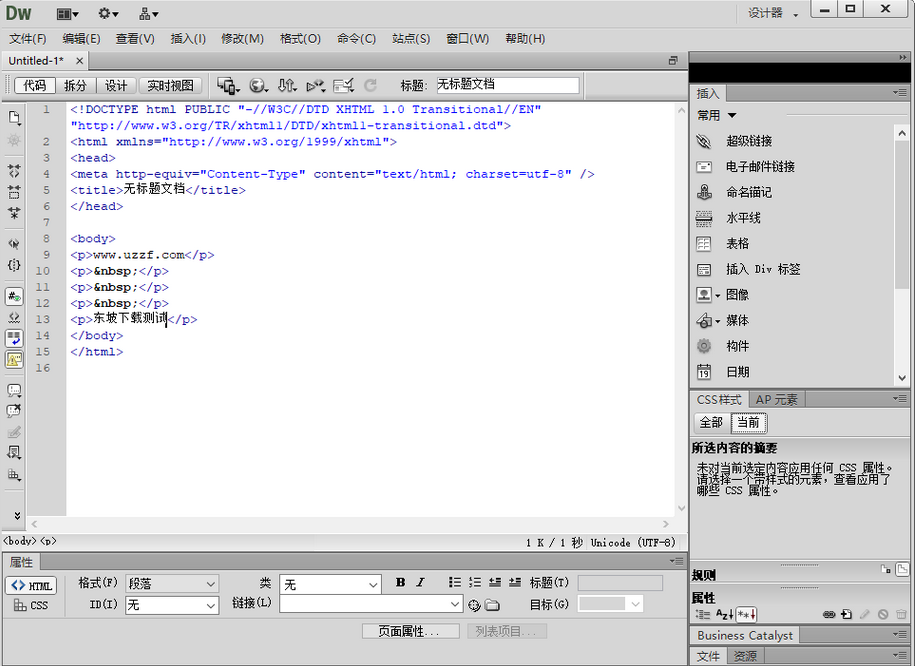Switch to 设计 view
The image size is (919, 666).
coord(116,86)
